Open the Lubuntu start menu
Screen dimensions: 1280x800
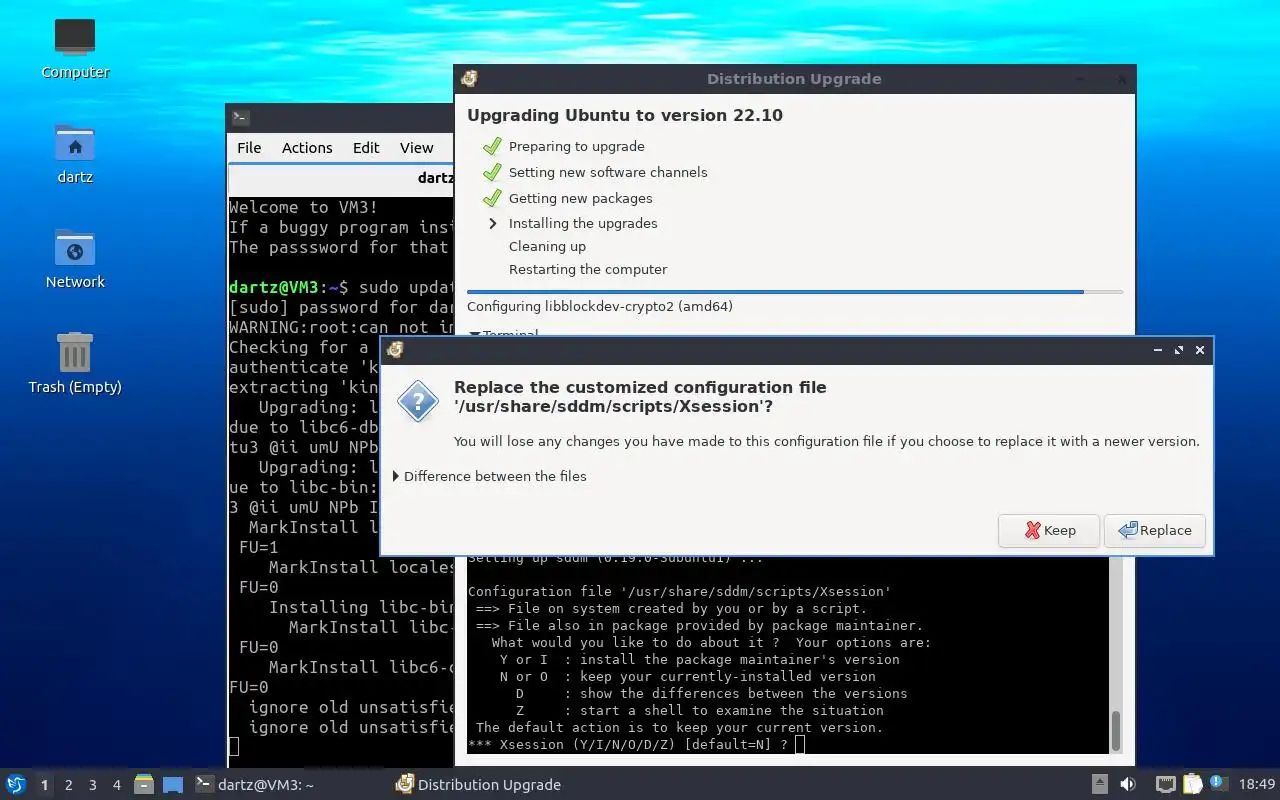15,785
